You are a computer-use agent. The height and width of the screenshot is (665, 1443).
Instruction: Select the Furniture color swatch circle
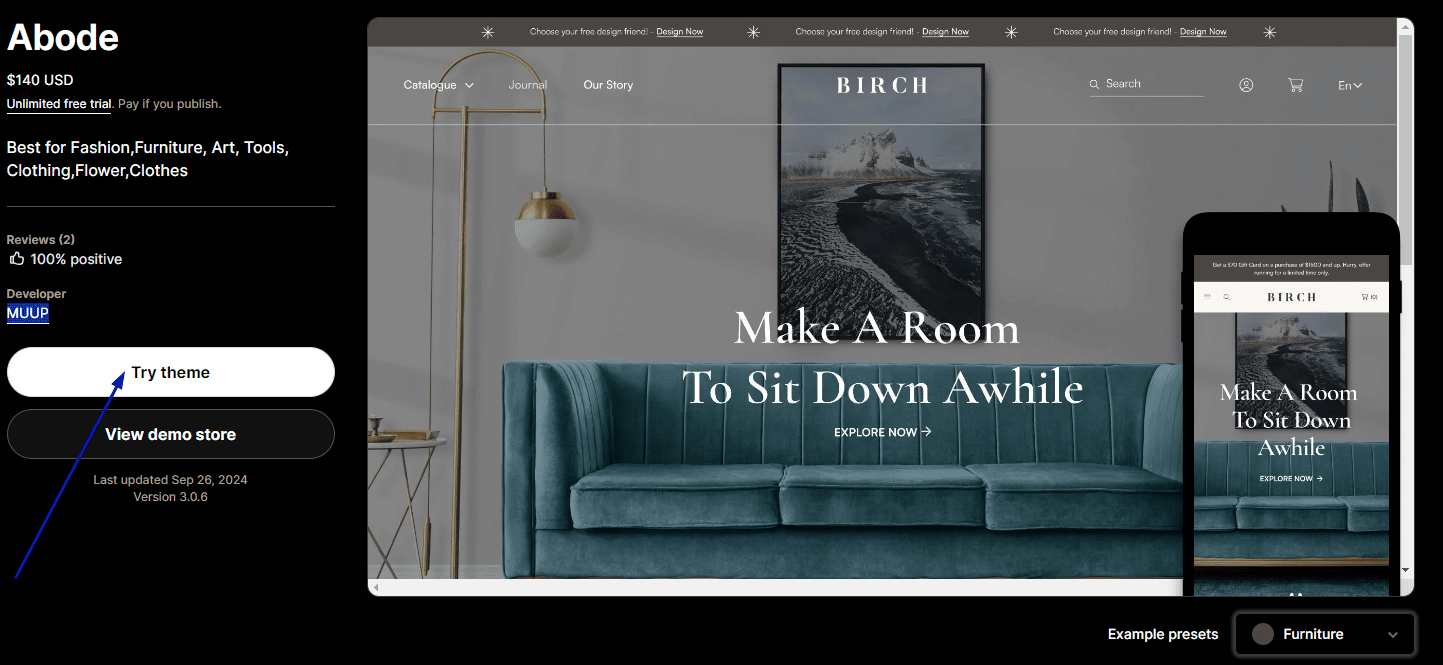(x=1263, y=634)
